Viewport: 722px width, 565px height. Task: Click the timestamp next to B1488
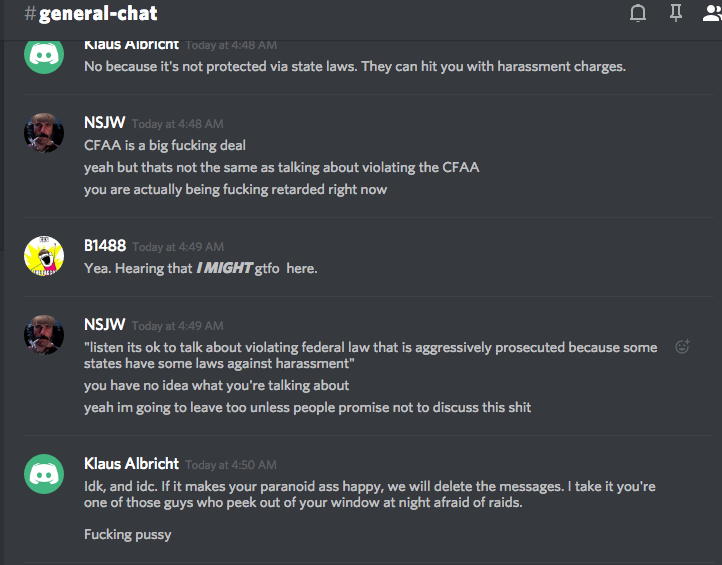pos(178,247)
